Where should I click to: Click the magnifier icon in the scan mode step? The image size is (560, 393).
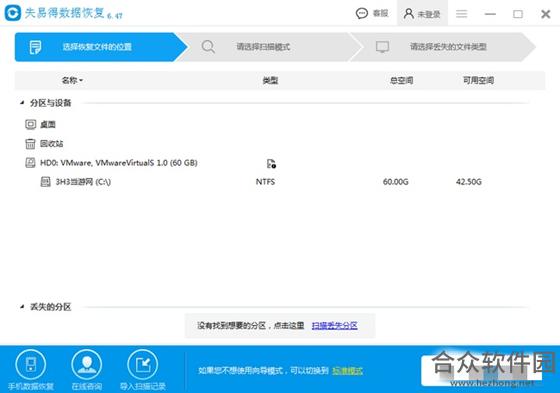pyautogui.click(x=208, y=47)
